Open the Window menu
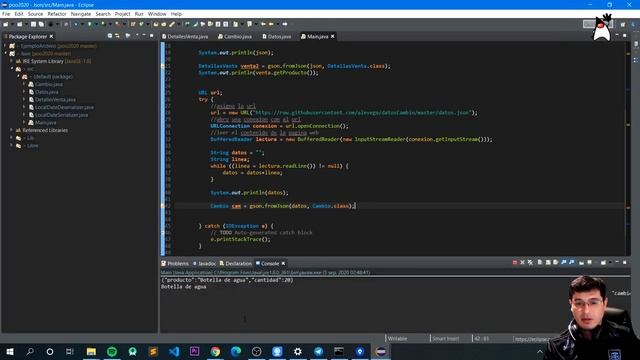Image resolution: width=640 pixels, height=360 pixels. click(157, 14)
